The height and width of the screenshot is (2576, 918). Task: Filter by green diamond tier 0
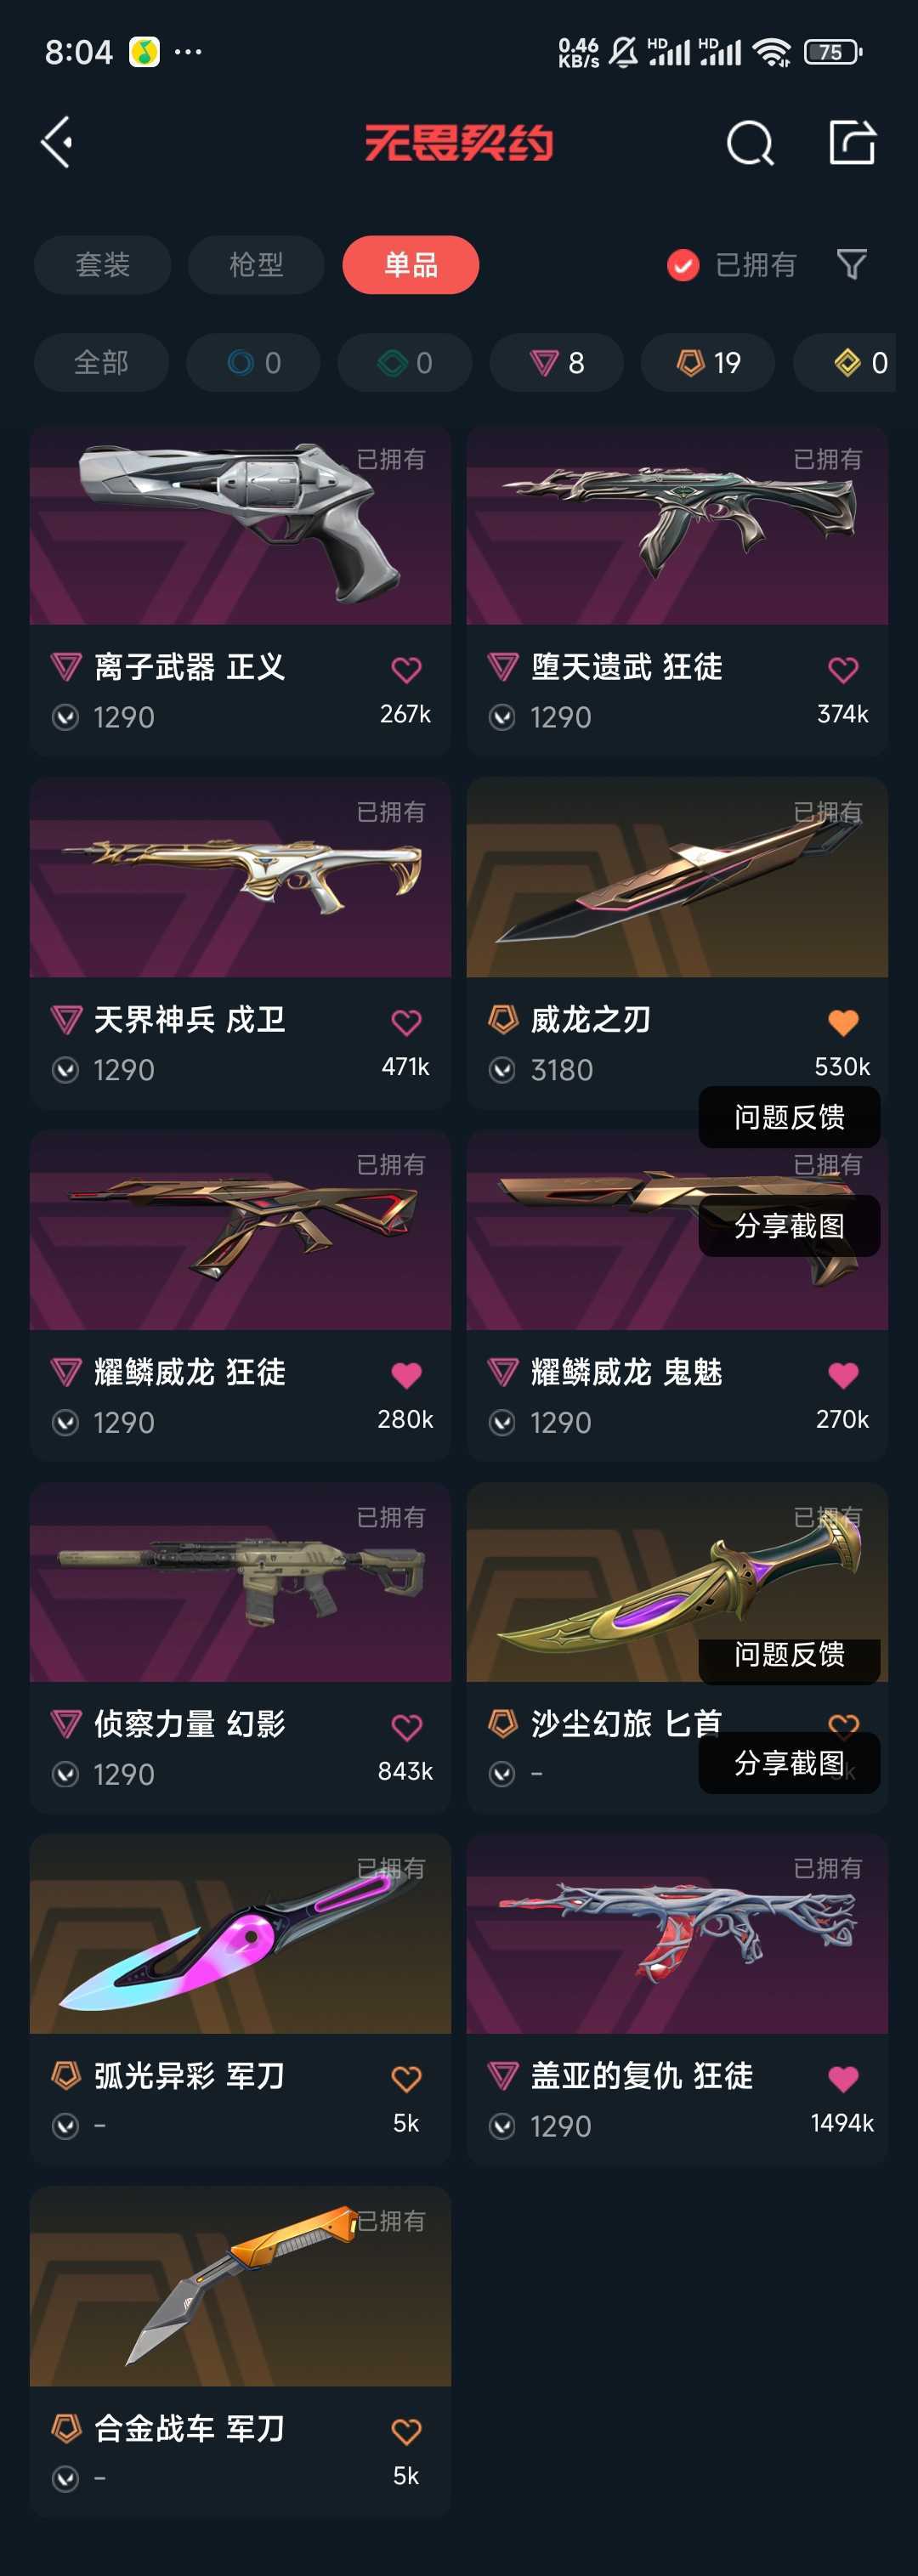(x=404, y=362)
